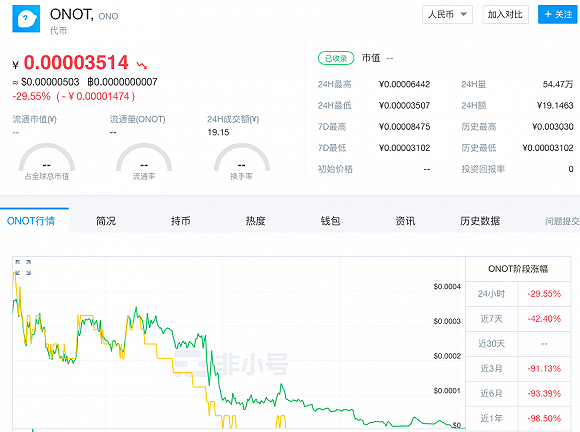This screenshot has height=432, width=580.
Task: Click the 加入对比 compare button
Action: [x=505, y=14]
